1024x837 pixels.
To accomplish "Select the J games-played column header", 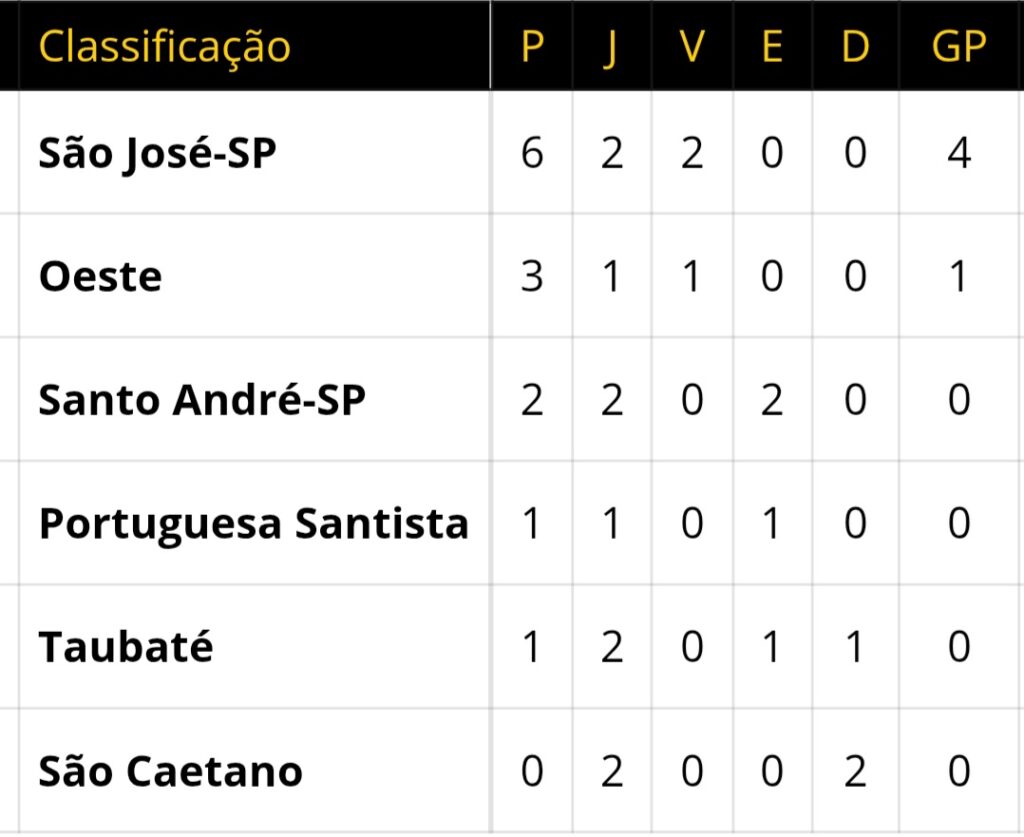I will coord(611,46).
